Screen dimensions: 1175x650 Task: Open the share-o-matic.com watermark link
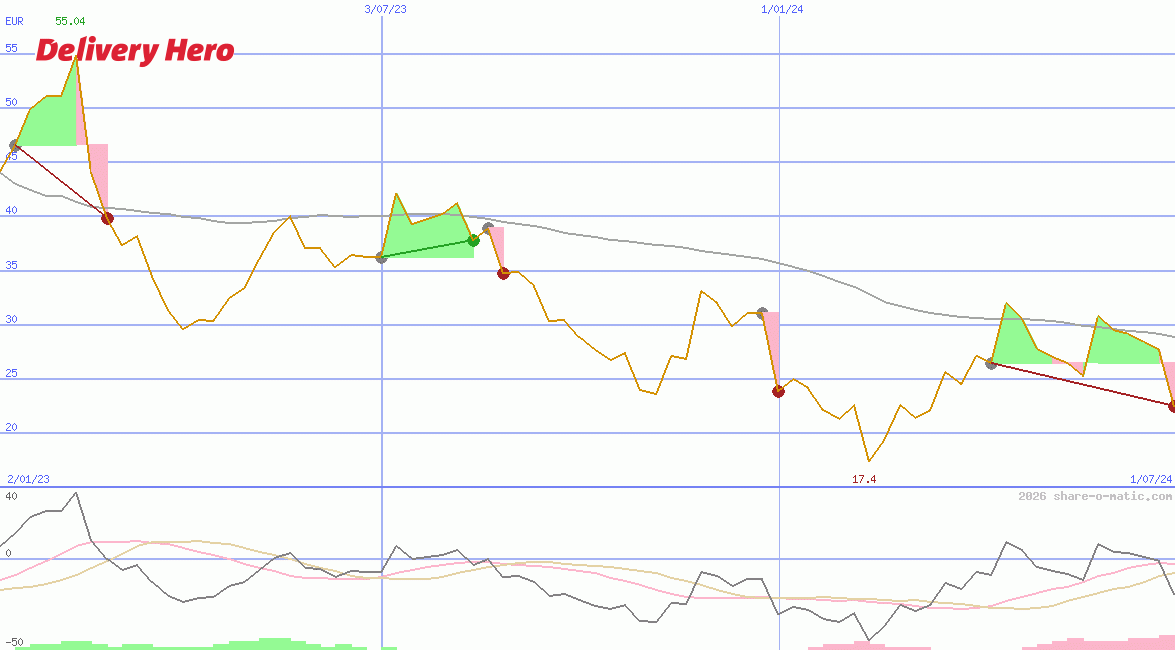(x=1095, y=496)
